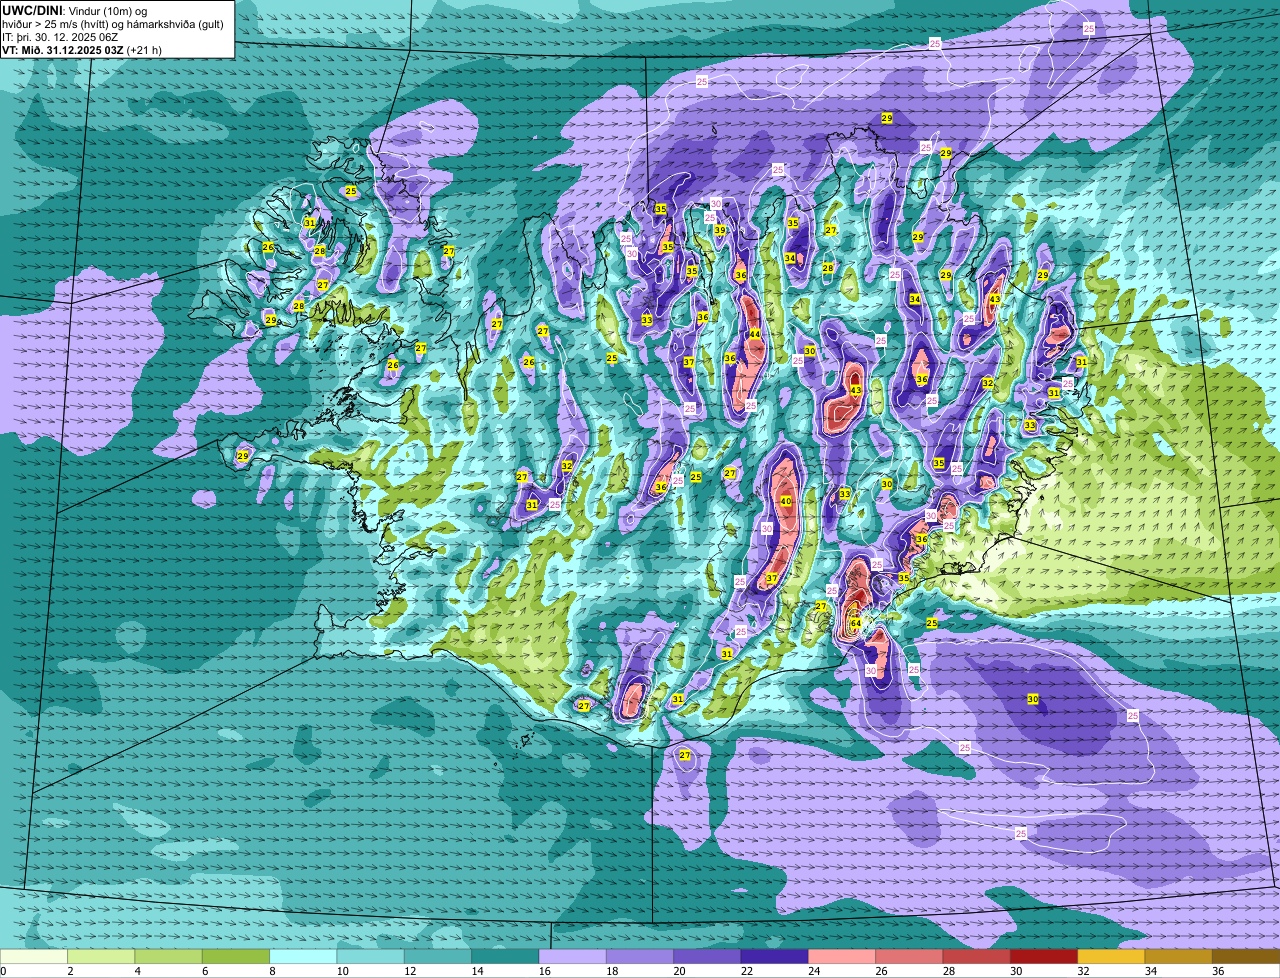Image resolution: width=1280 pixels, height=978 pixels.
Task: Click the legend scale tick label 24
Action: pyautogui.click(x=814, y=971)
